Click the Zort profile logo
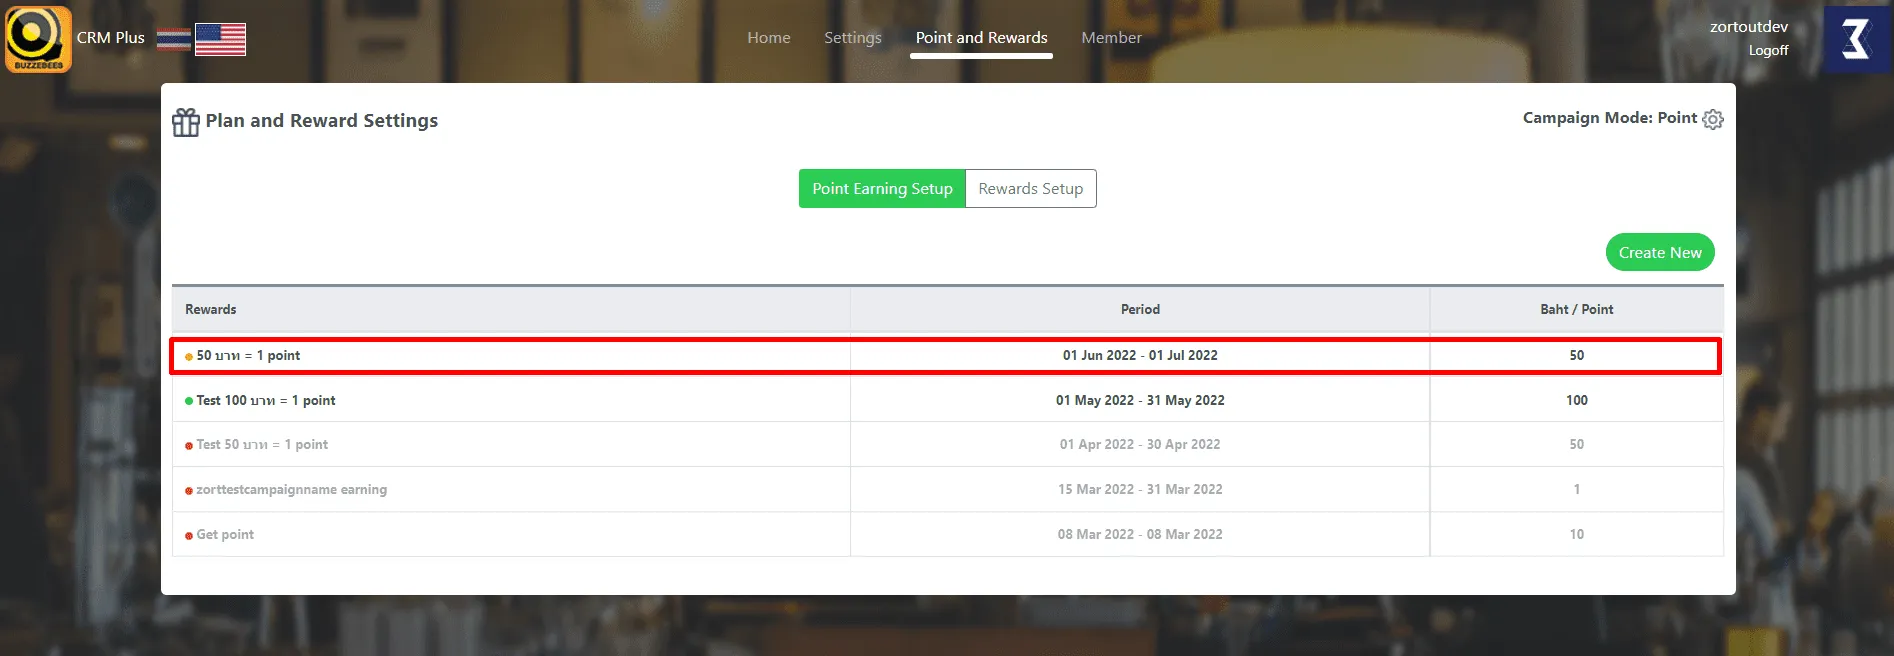 click(x=1856, y=39)
